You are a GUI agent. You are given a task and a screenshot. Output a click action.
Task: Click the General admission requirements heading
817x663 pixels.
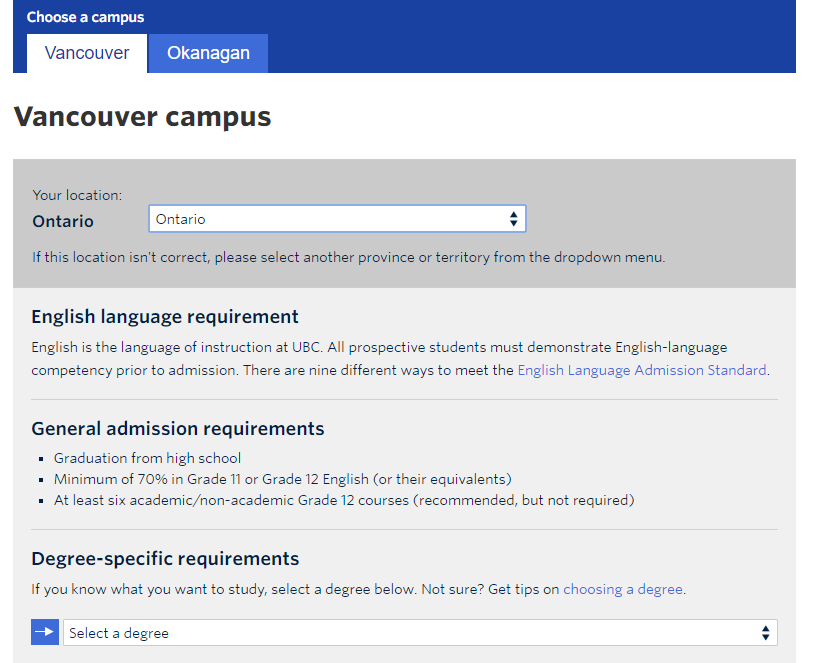(178, 429)
